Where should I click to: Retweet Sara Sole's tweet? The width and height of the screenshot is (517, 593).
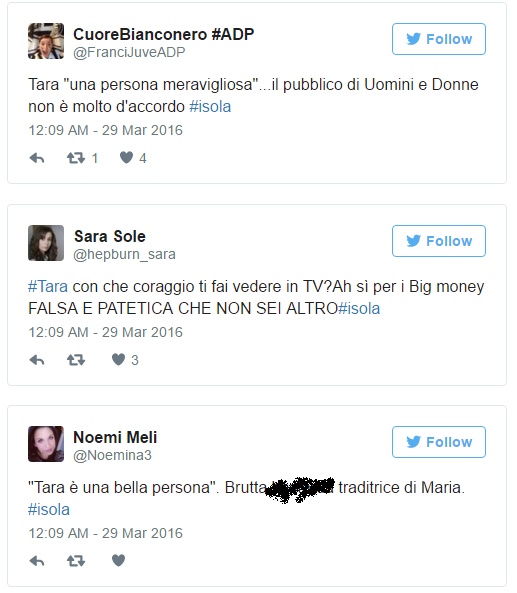pyautogui.click(x=76, y=360)
